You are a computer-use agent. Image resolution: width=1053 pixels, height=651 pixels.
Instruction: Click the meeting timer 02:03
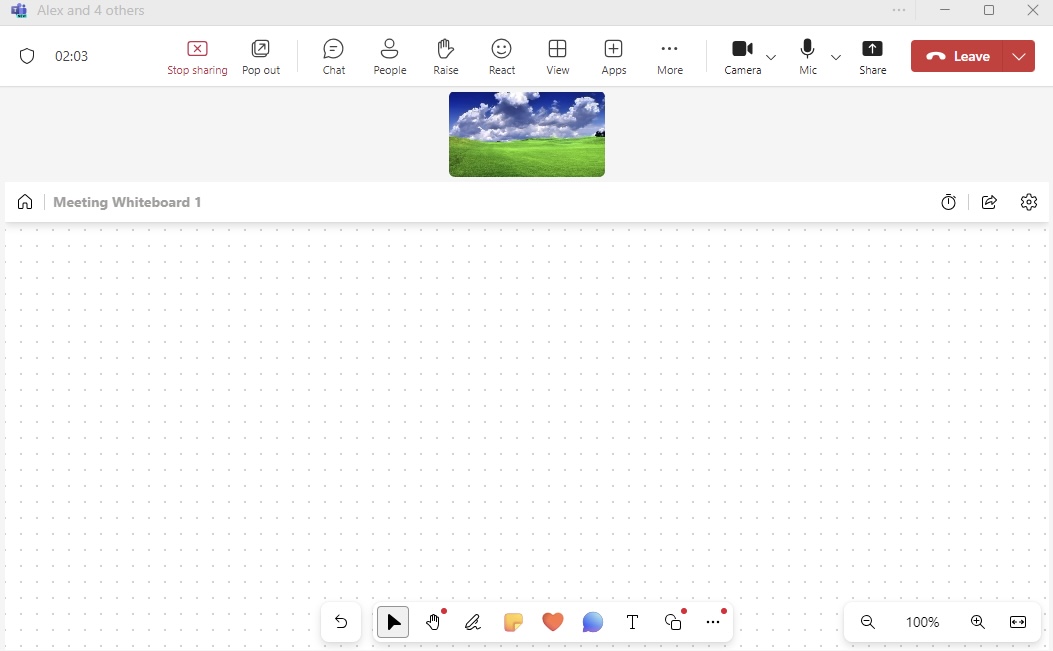(71, 56)
